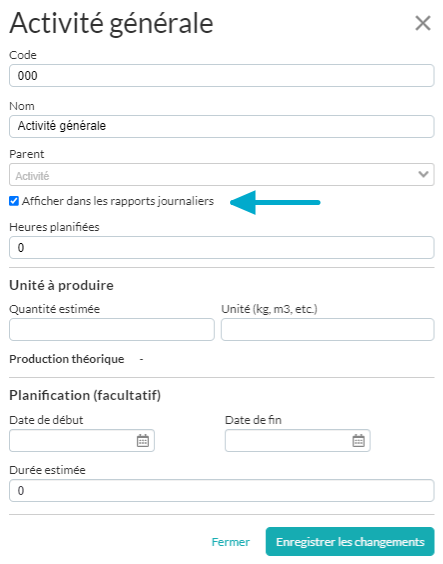Click the Production théorique value
Screen dimensions: 443x564
[142, 359]
